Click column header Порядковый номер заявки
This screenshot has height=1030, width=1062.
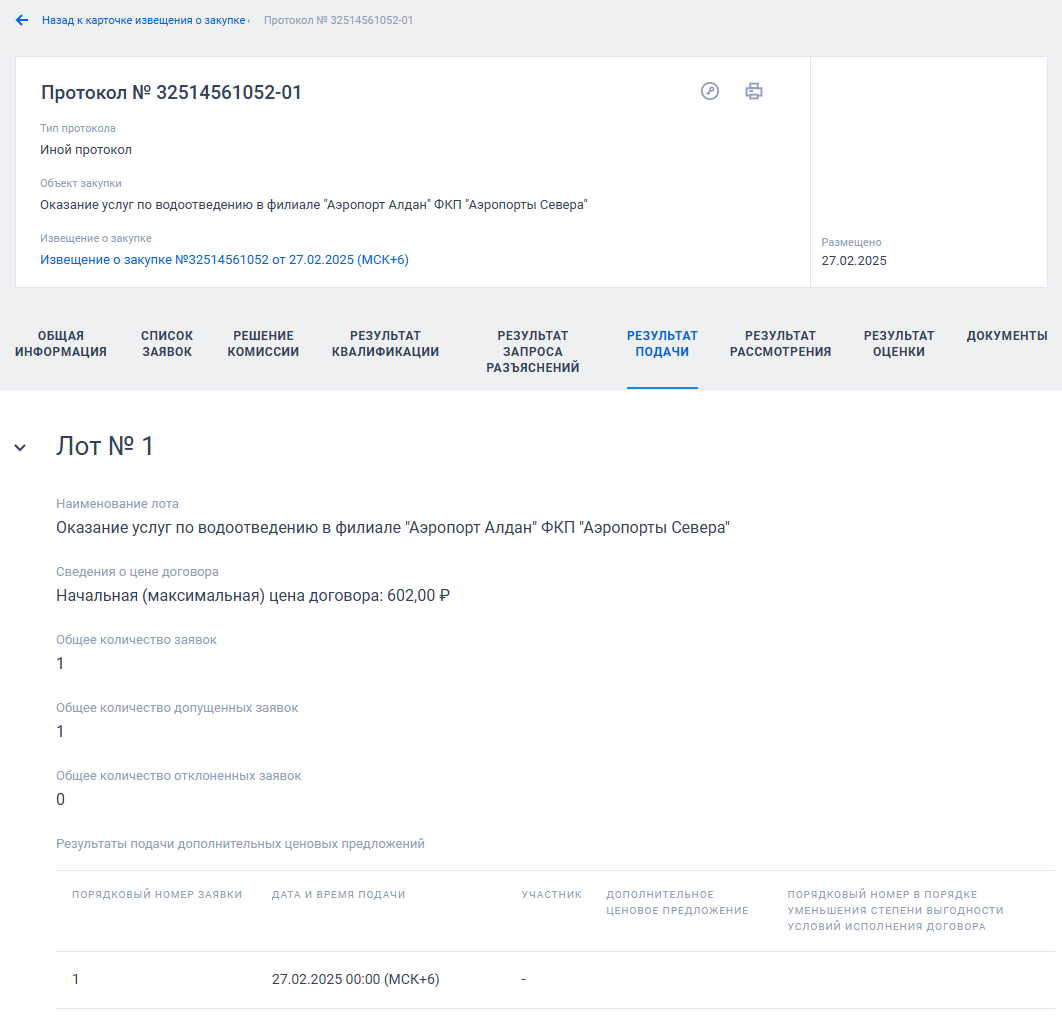[x=157, y=895]
